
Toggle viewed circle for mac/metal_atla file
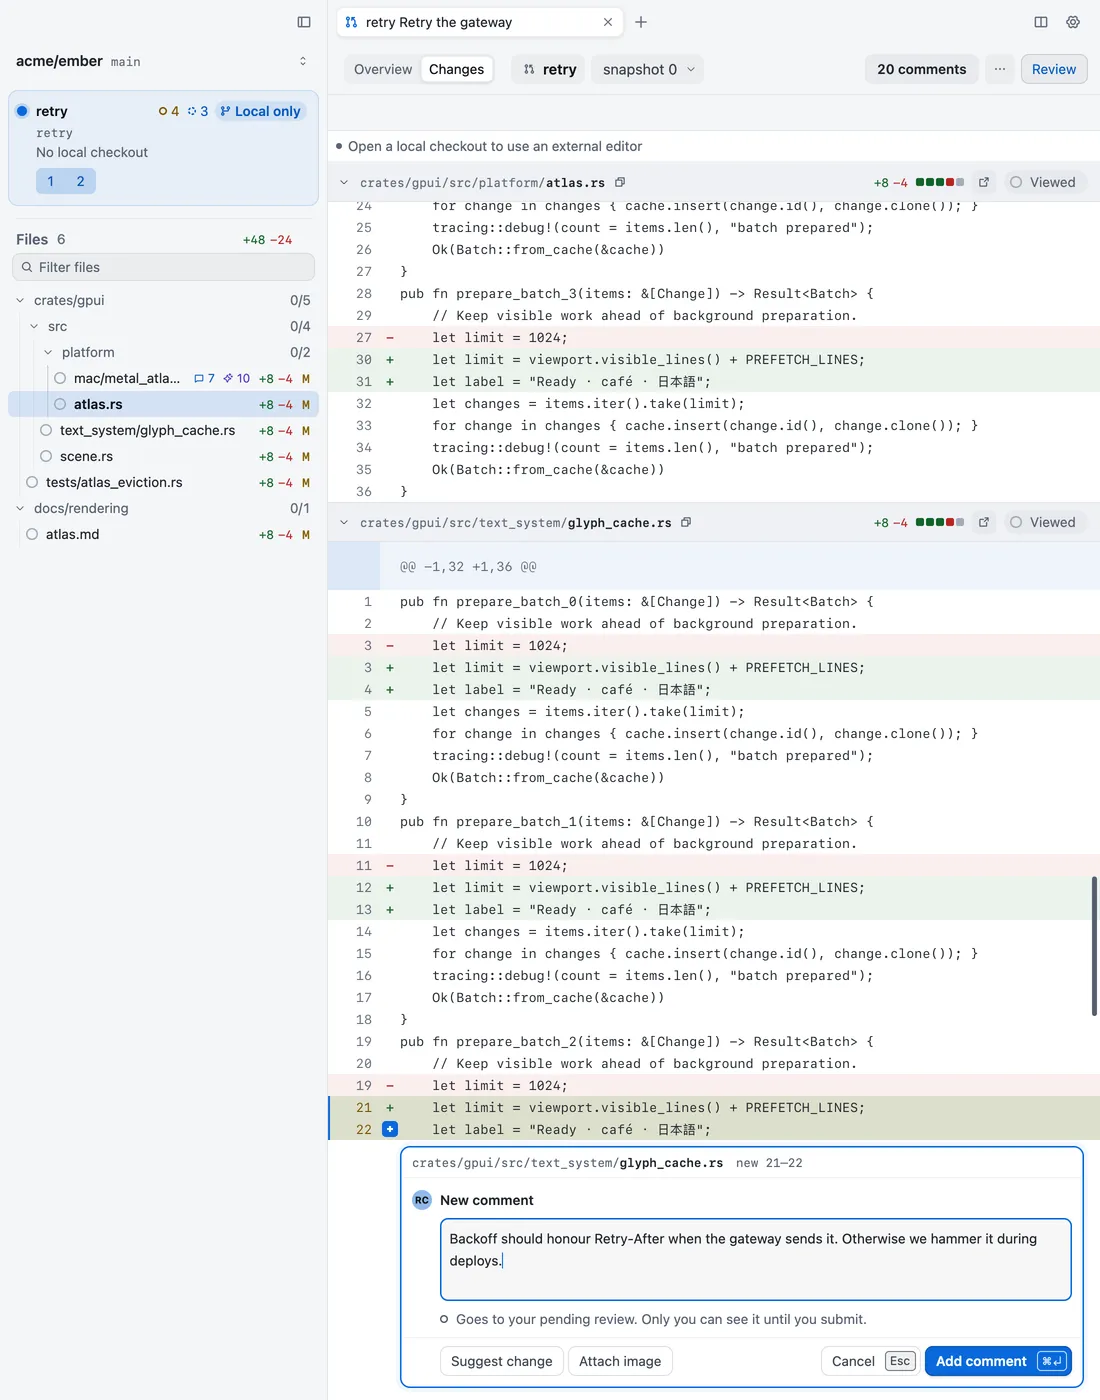click(x=60, y=378)
